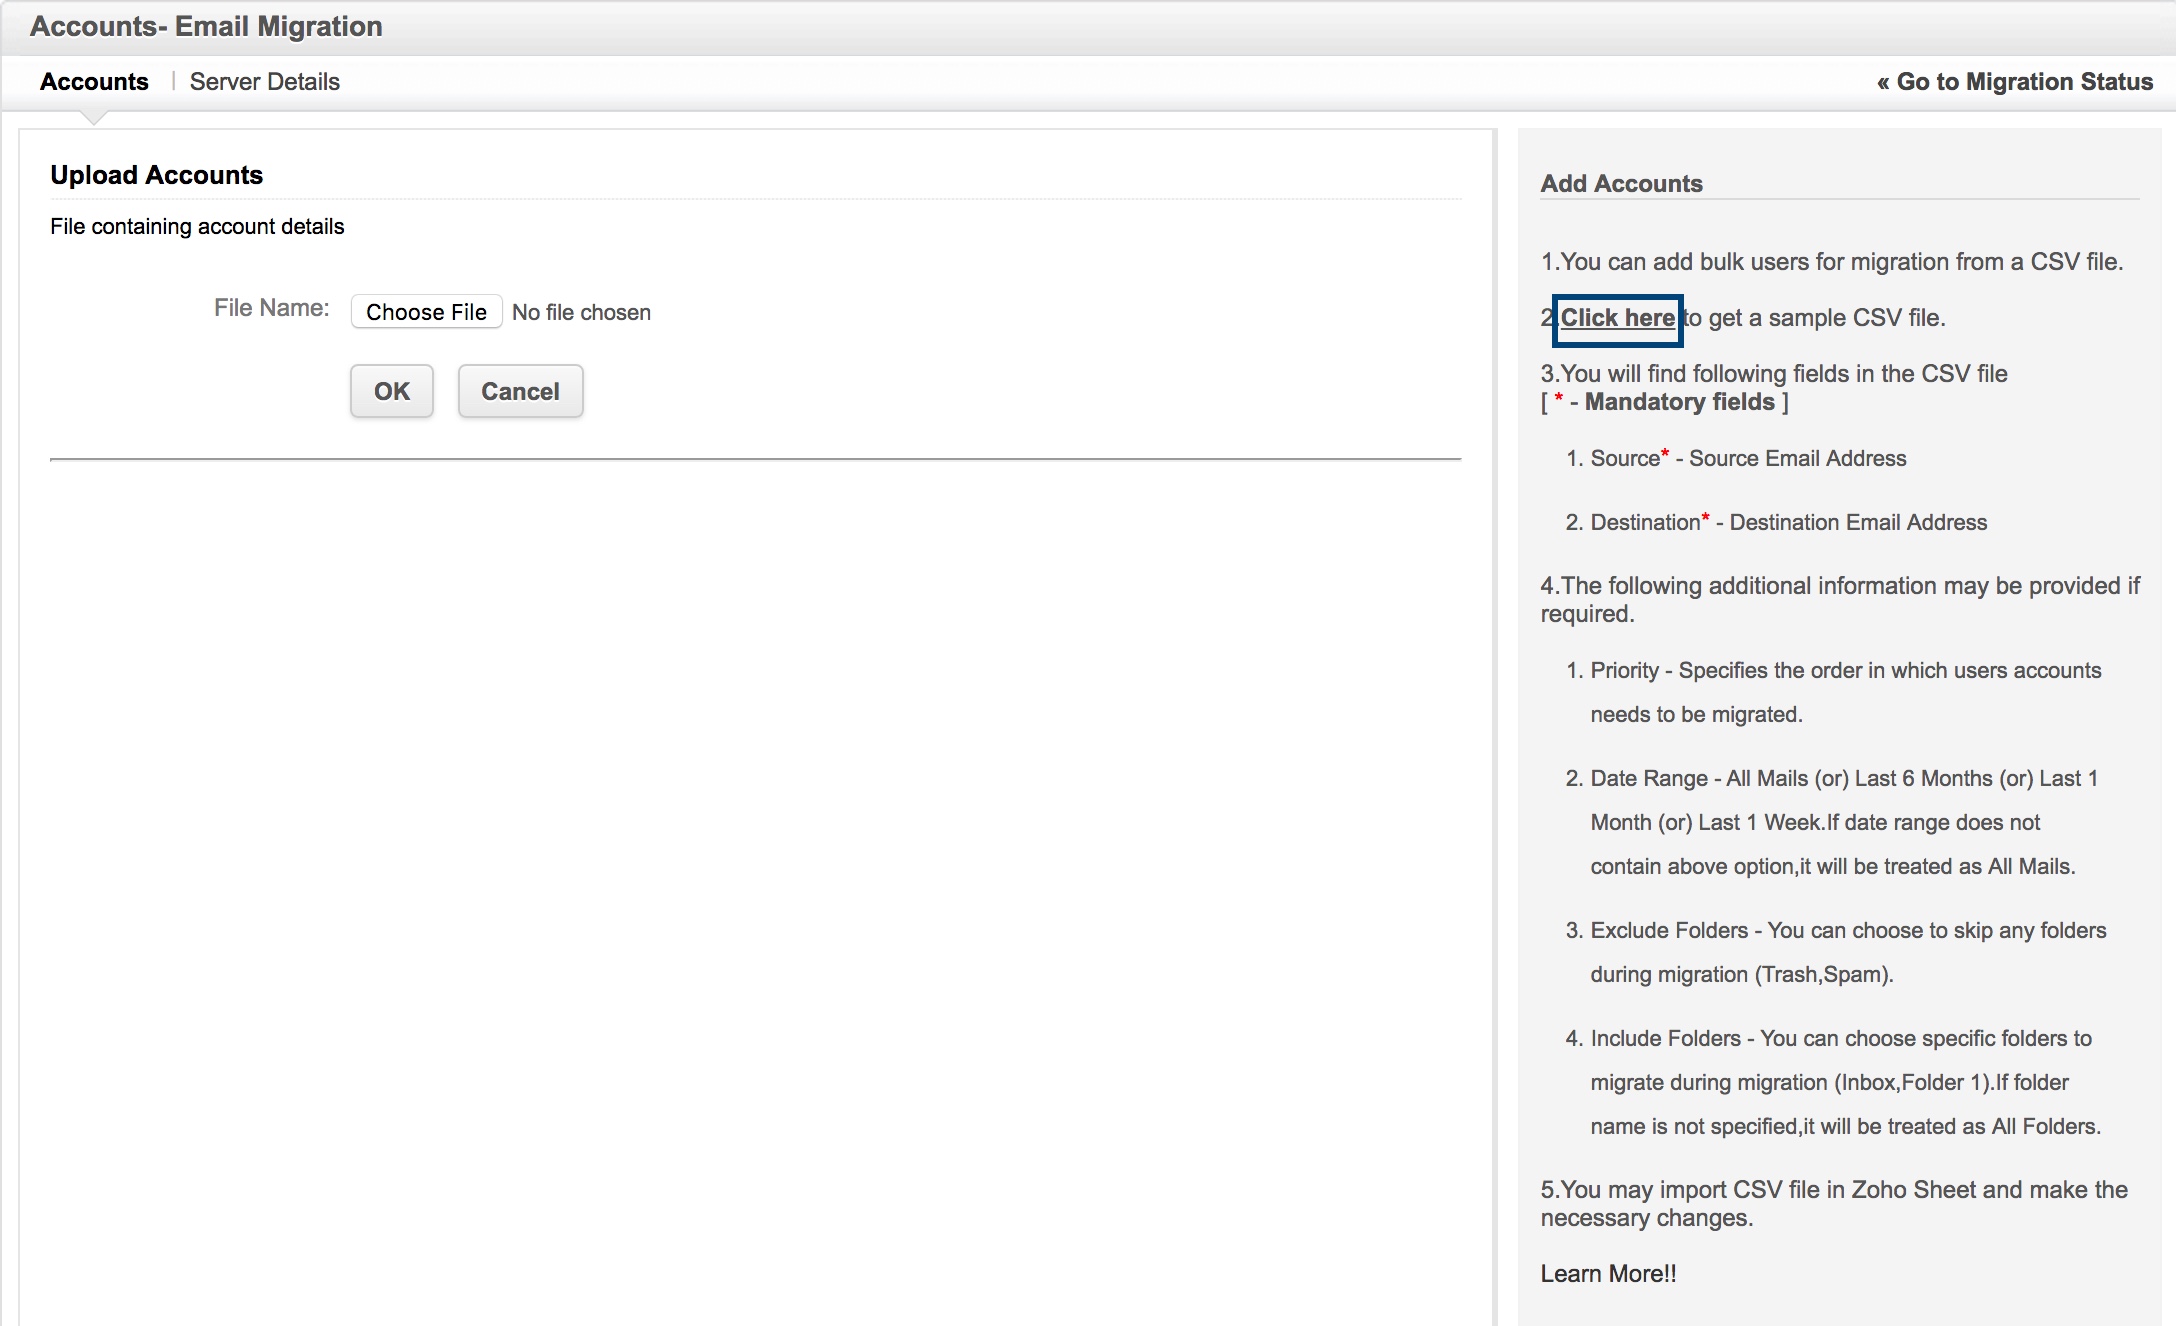
Task: Go to Migration Status link
Action: coord(2014,82)
